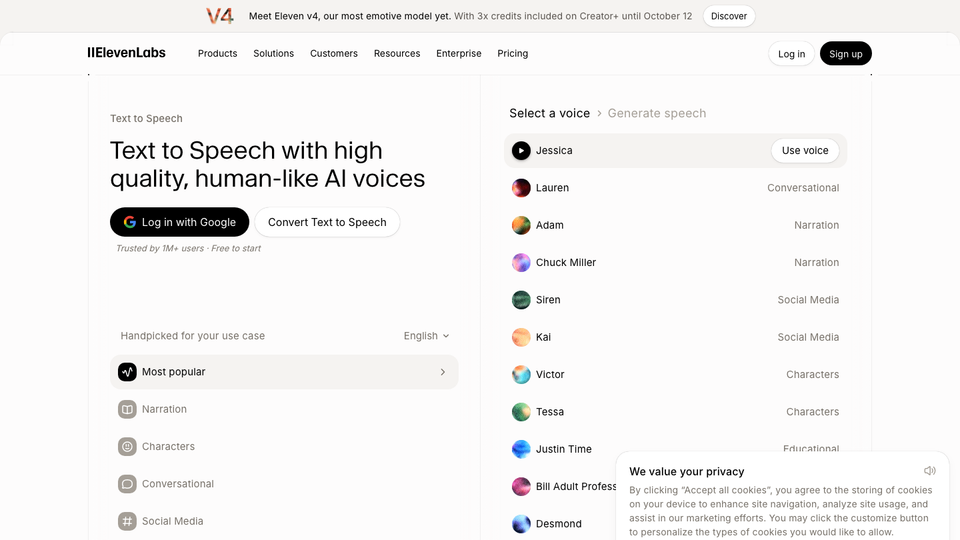
Task: Click Discover in the announcement banner
Action: [729, 16]
